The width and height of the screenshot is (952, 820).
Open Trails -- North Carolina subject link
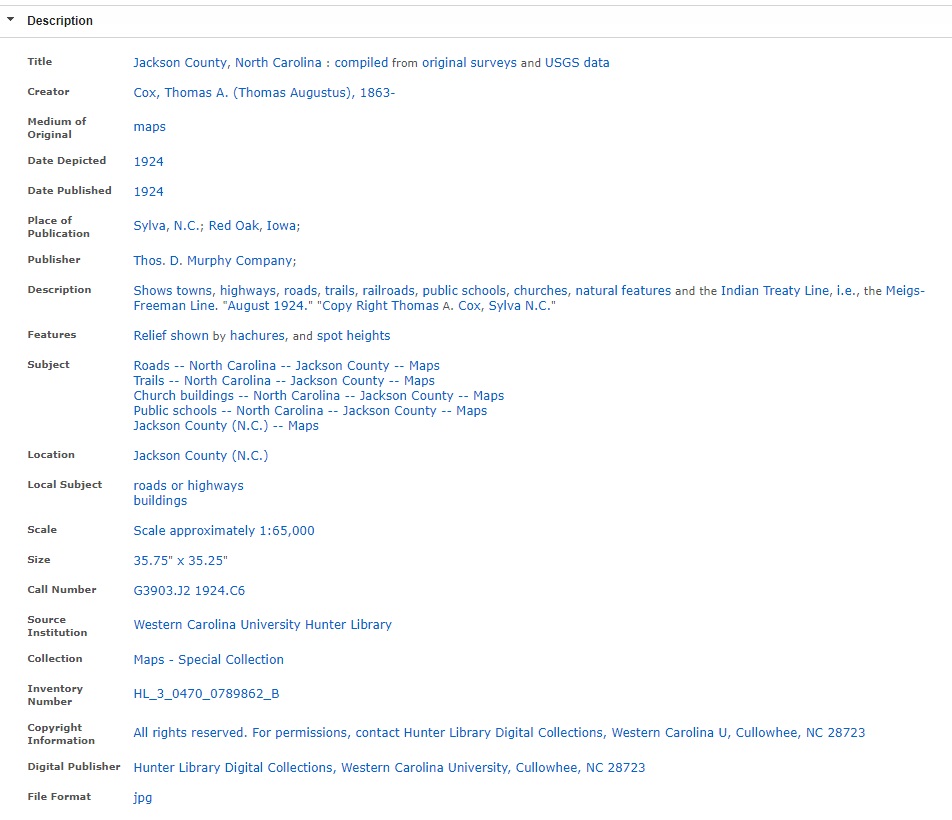284,380
